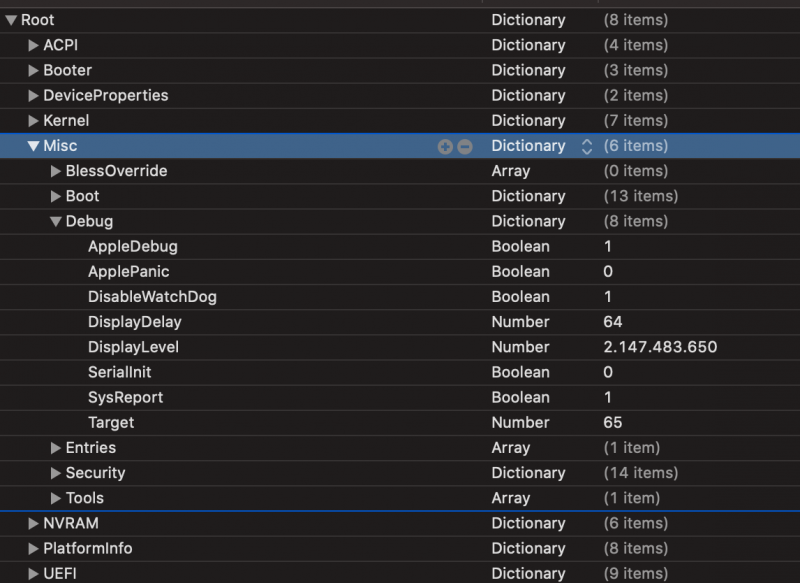Screen dimensions: 800x583
Task: Expand the BlessOverride array
Action: pos(56,171)
